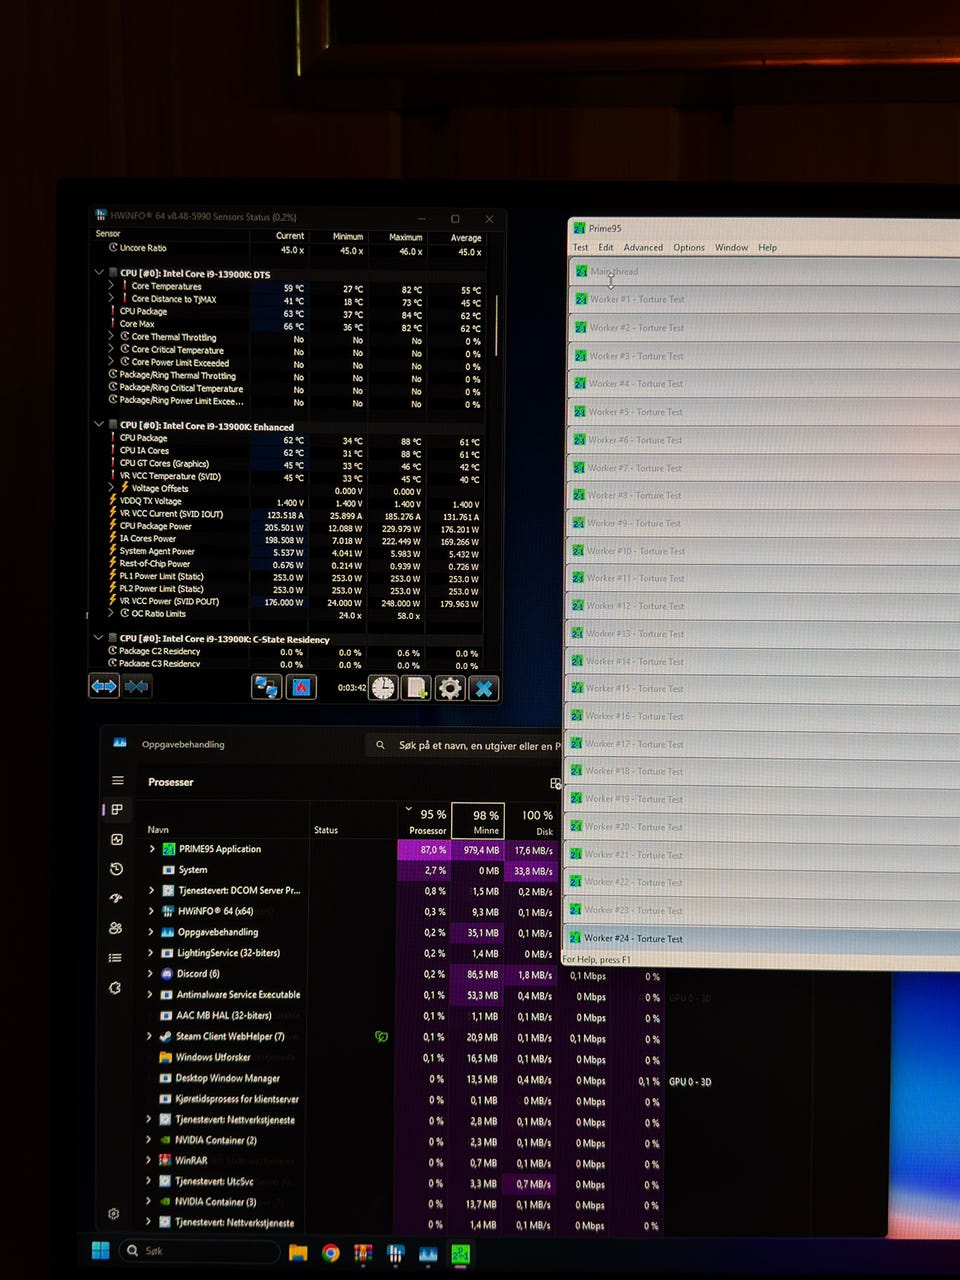960x1280 pixels.
Task: Open File Explorer from taskbar
Action: point(298,1252)
